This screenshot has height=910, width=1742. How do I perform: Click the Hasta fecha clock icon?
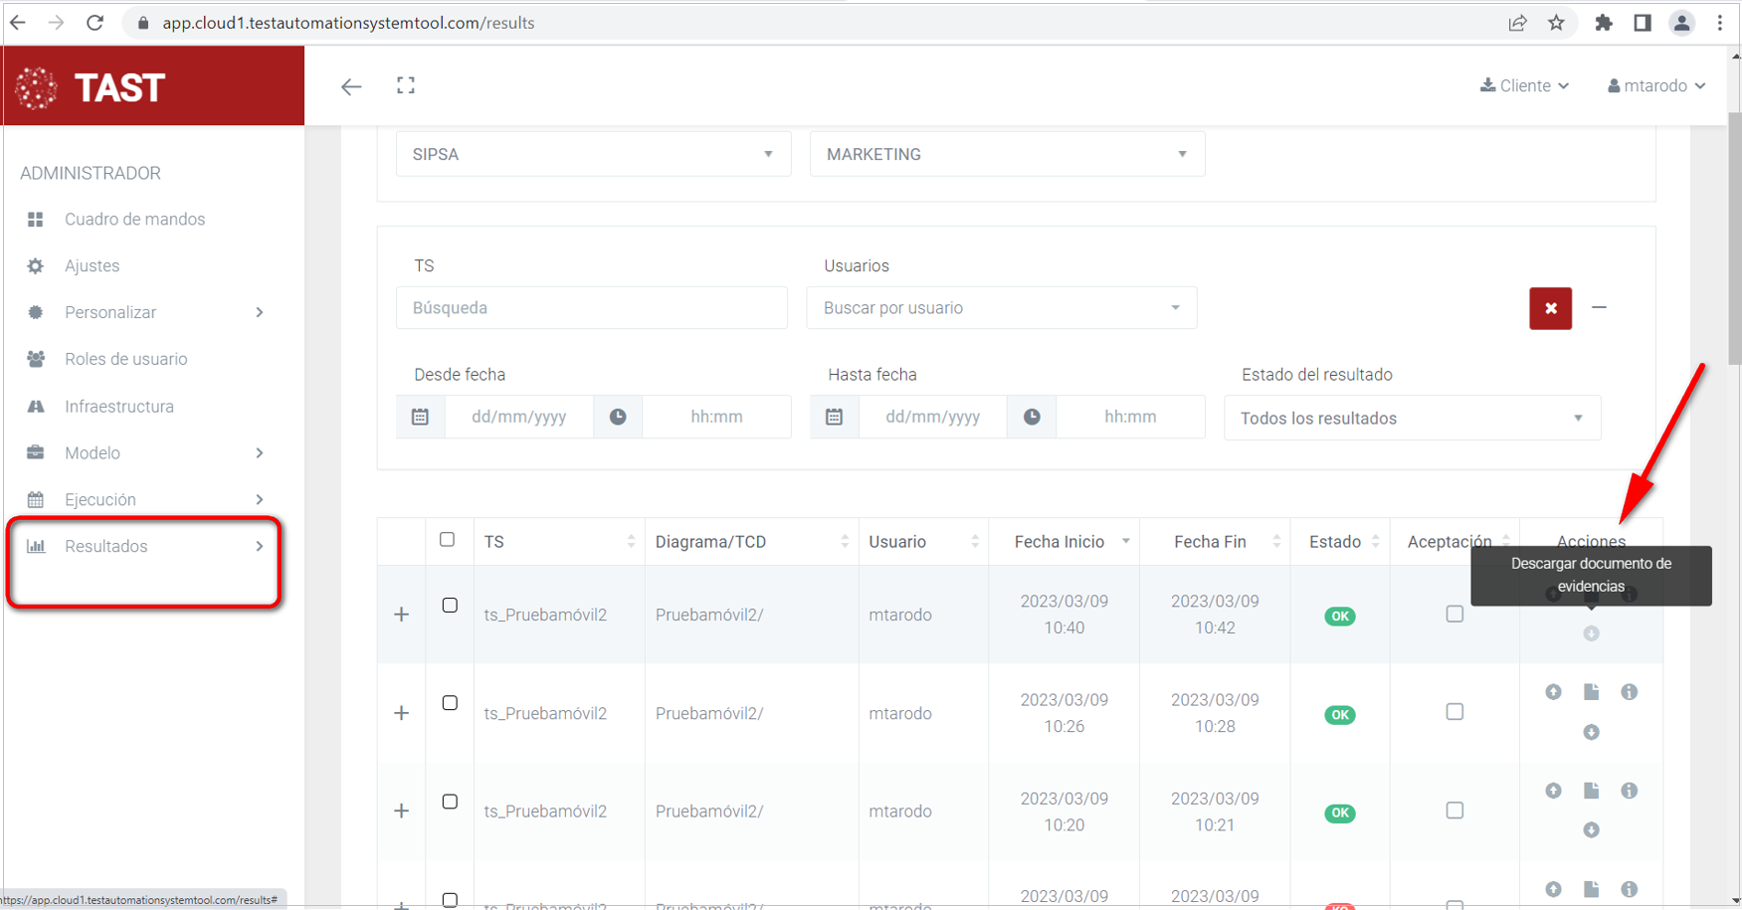[1032, 417]
